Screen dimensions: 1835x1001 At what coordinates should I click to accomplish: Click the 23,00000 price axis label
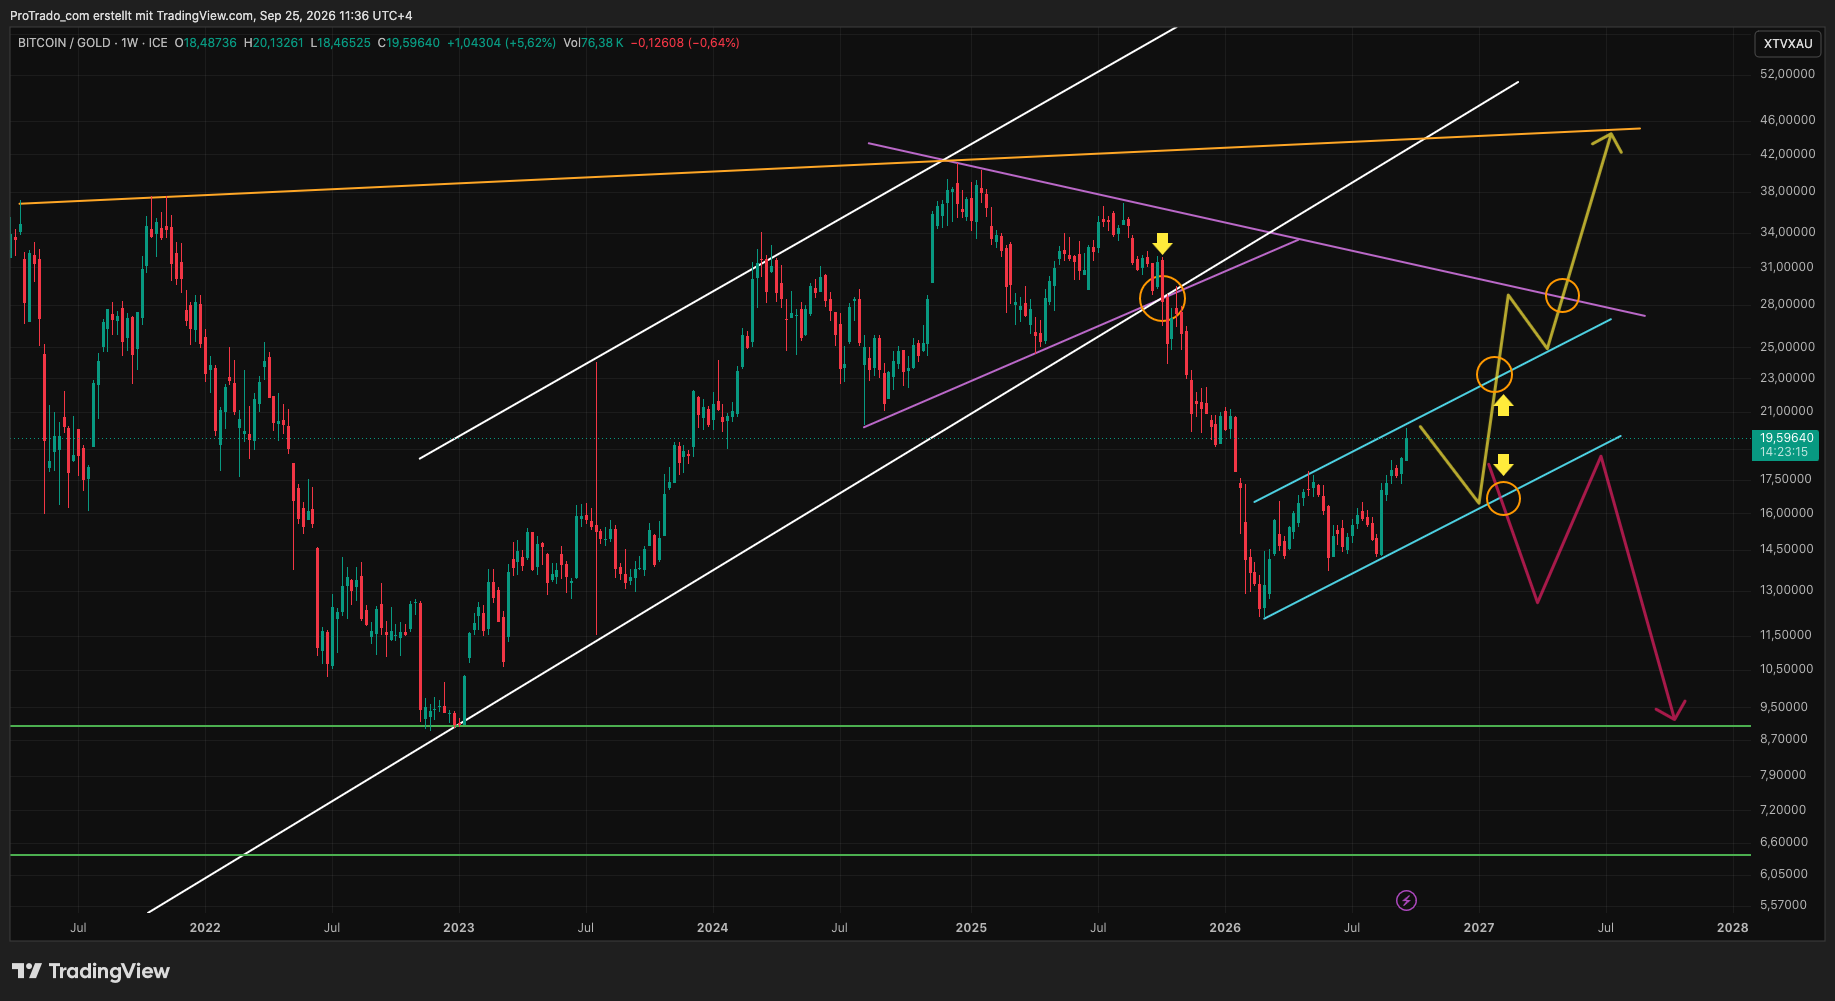tap(1787, 378)
